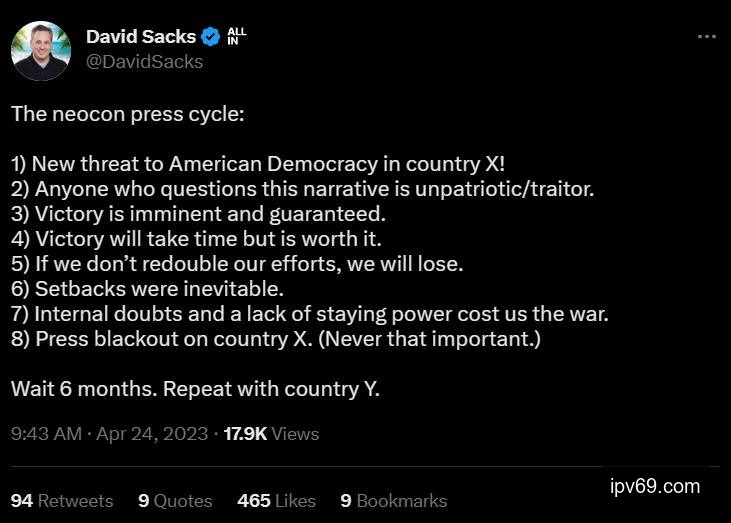Click "The neocon press cycle:" opening line
The height and width of the screenshot is (523, 731).
(x=127, y=113)
